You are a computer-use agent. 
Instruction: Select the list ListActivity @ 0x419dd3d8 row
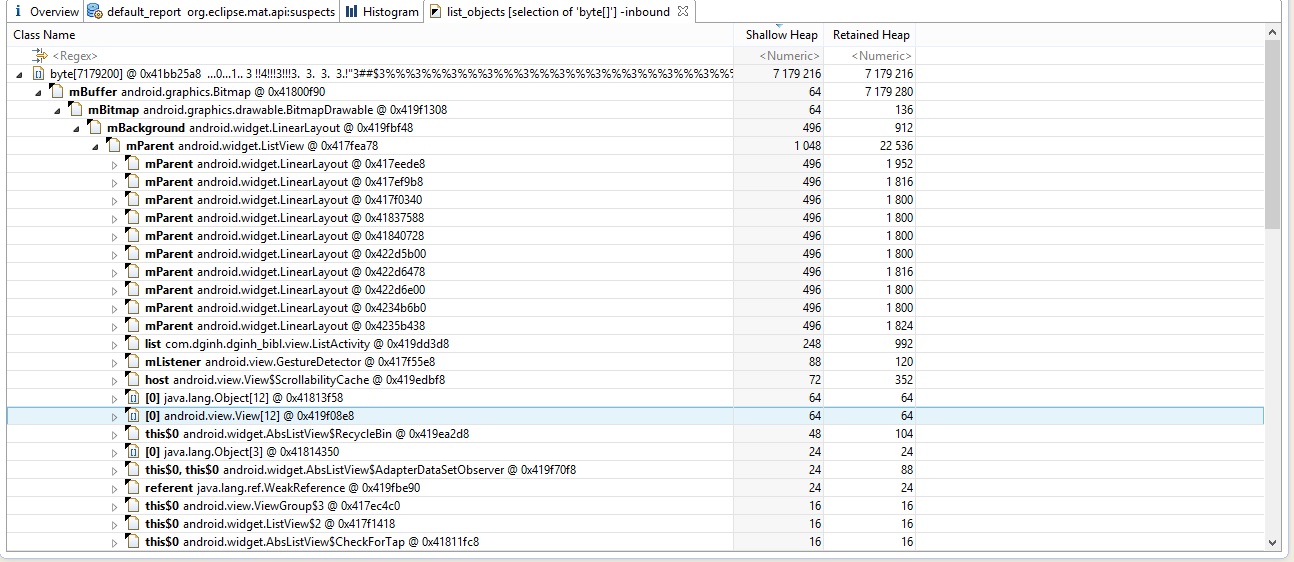tap(635, 344)
